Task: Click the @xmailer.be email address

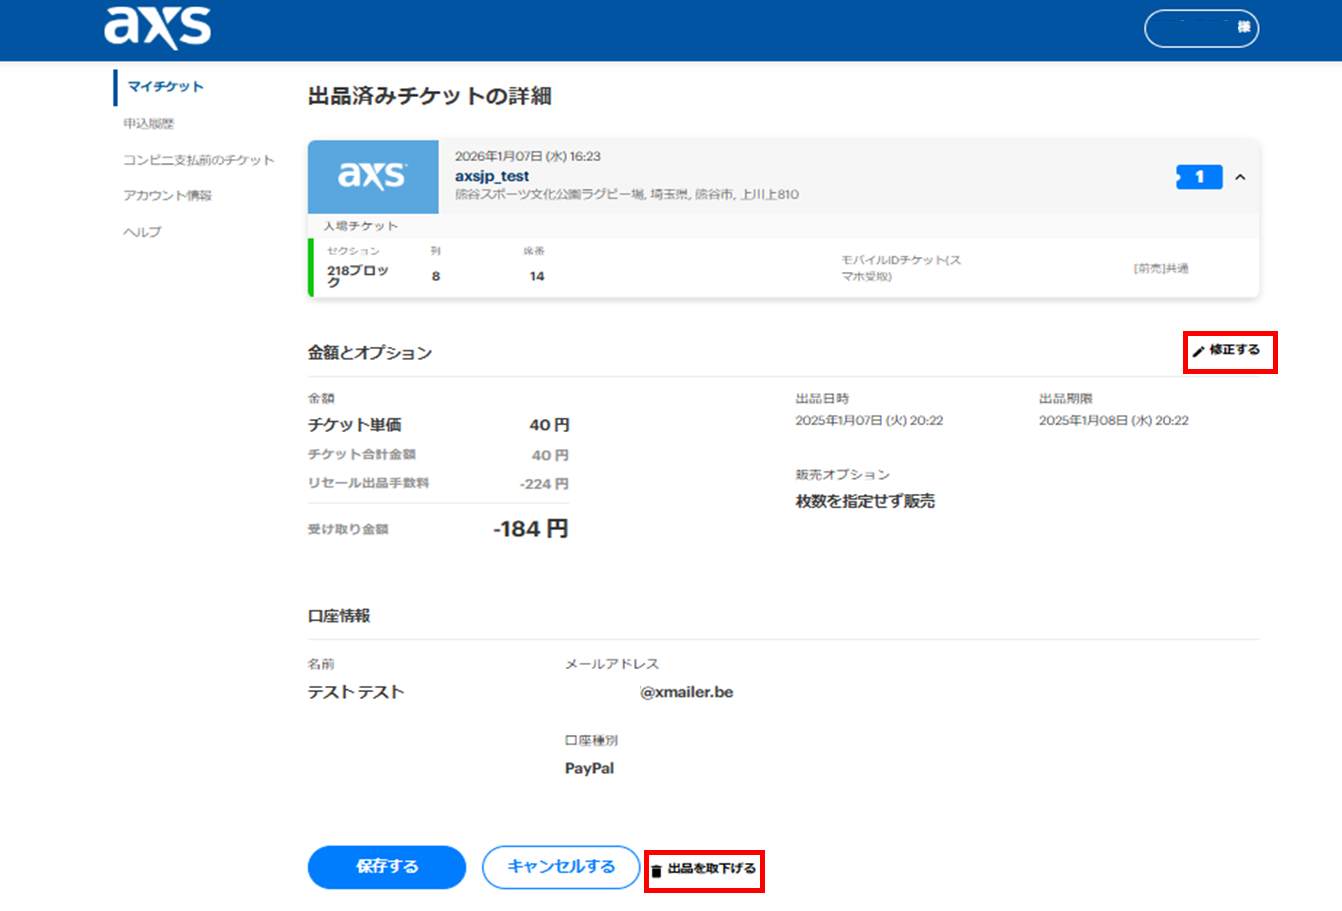Action: [686, 692]
